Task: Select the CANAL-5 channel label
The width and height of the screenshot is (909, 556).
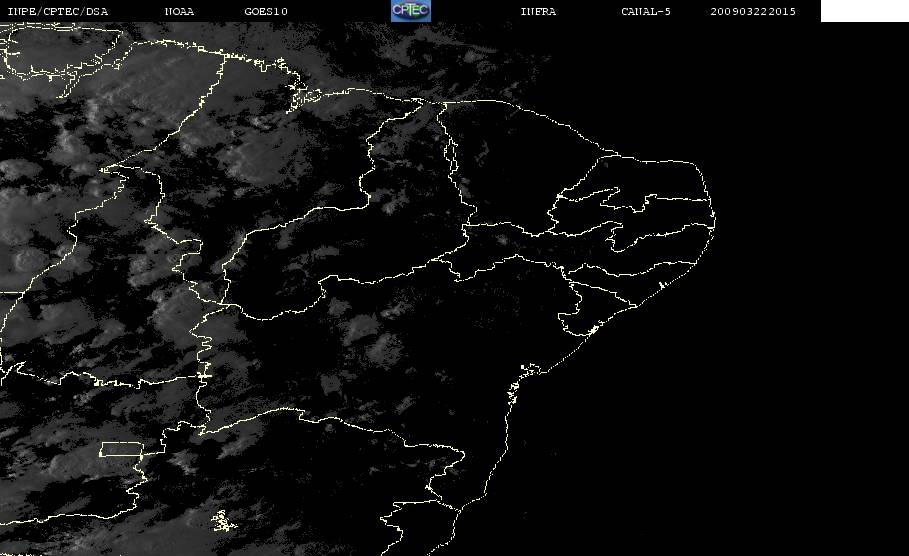Action: click(646, 12)
